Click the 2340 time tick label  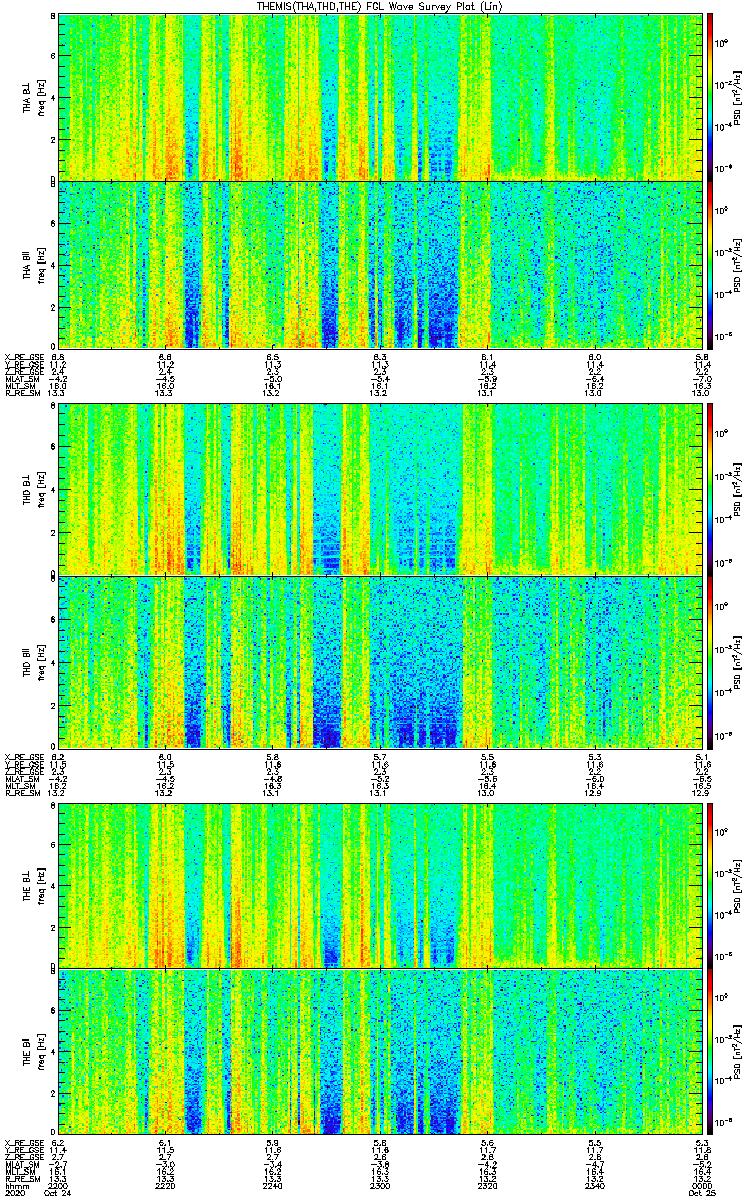click(x=593, y=1187)
